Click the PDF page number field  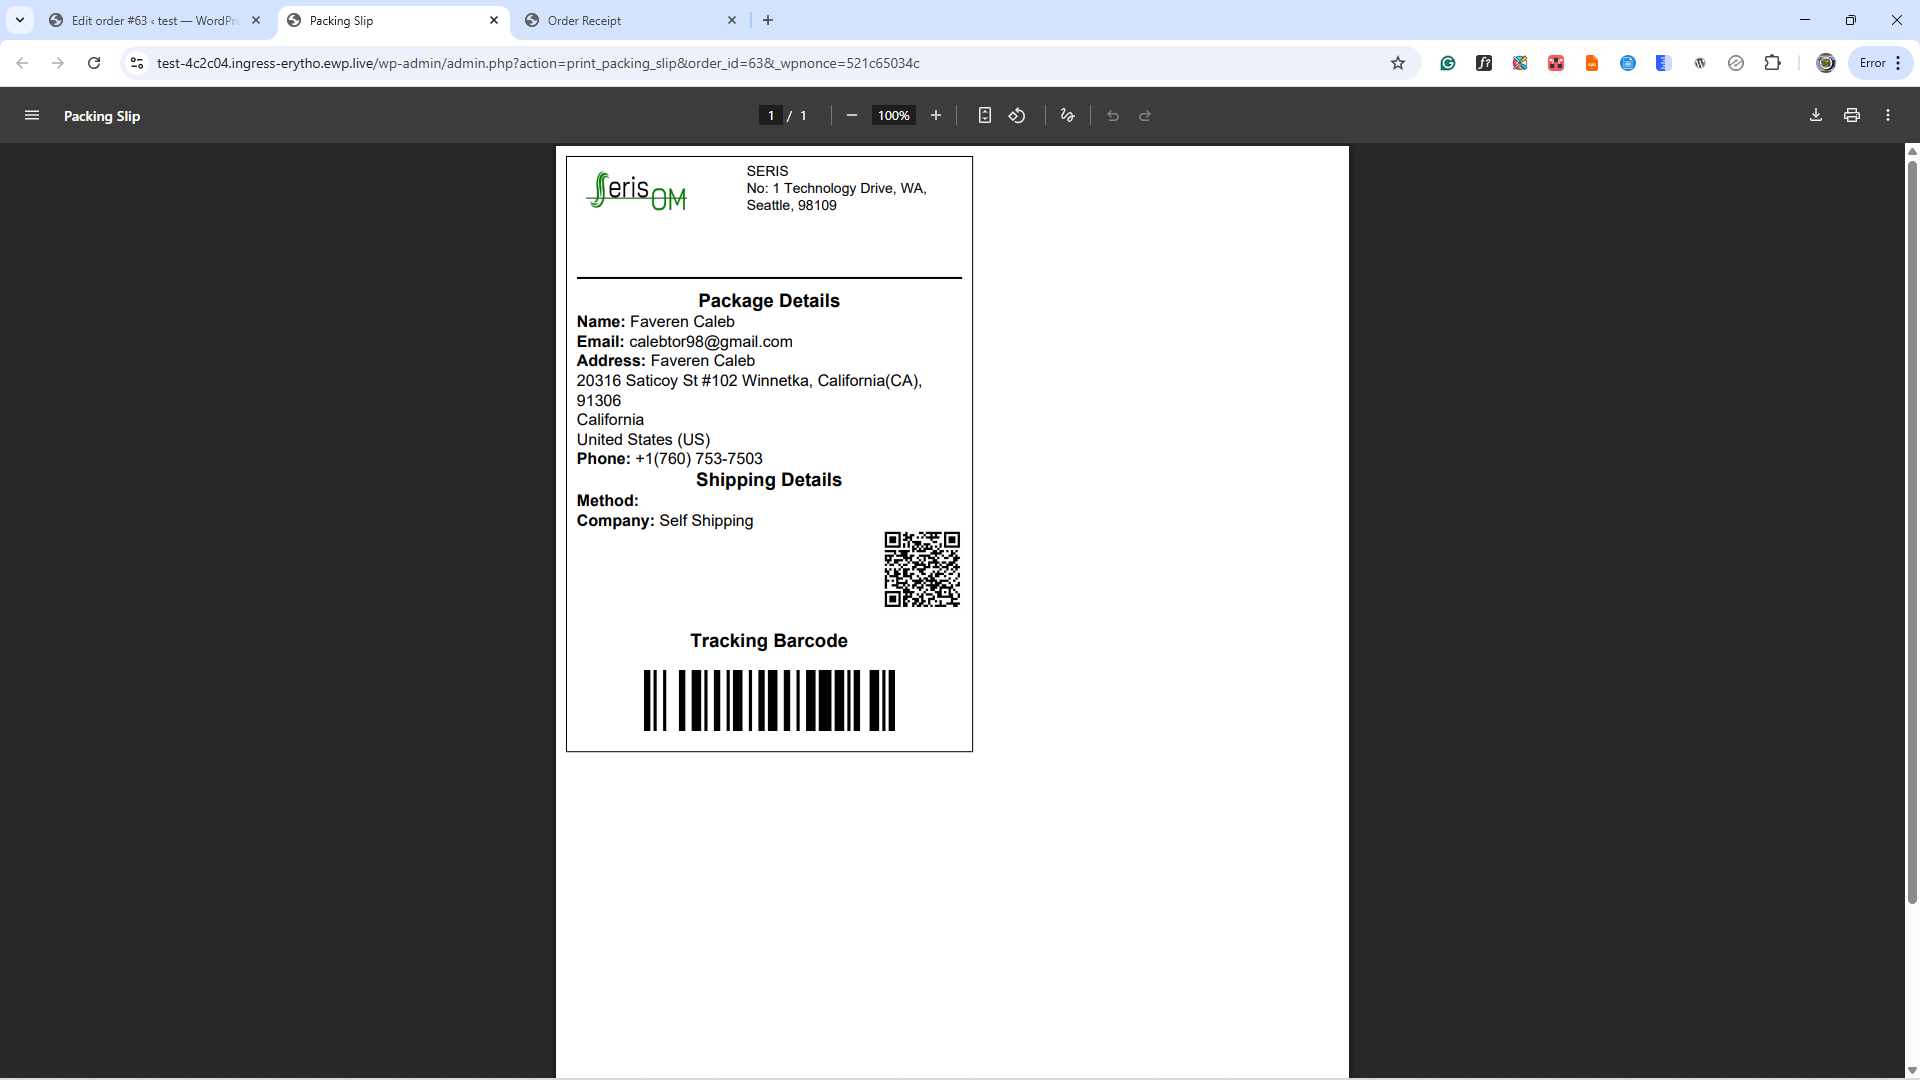click(x=770, y=116)
